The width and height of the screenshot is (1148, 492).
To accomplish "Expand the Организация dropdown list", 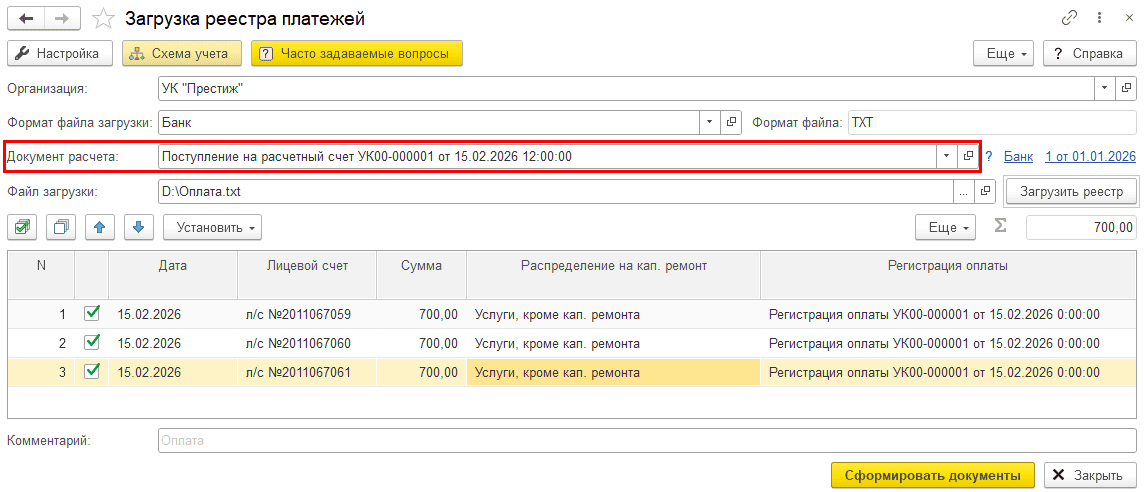I will (x=1105, y=88).
